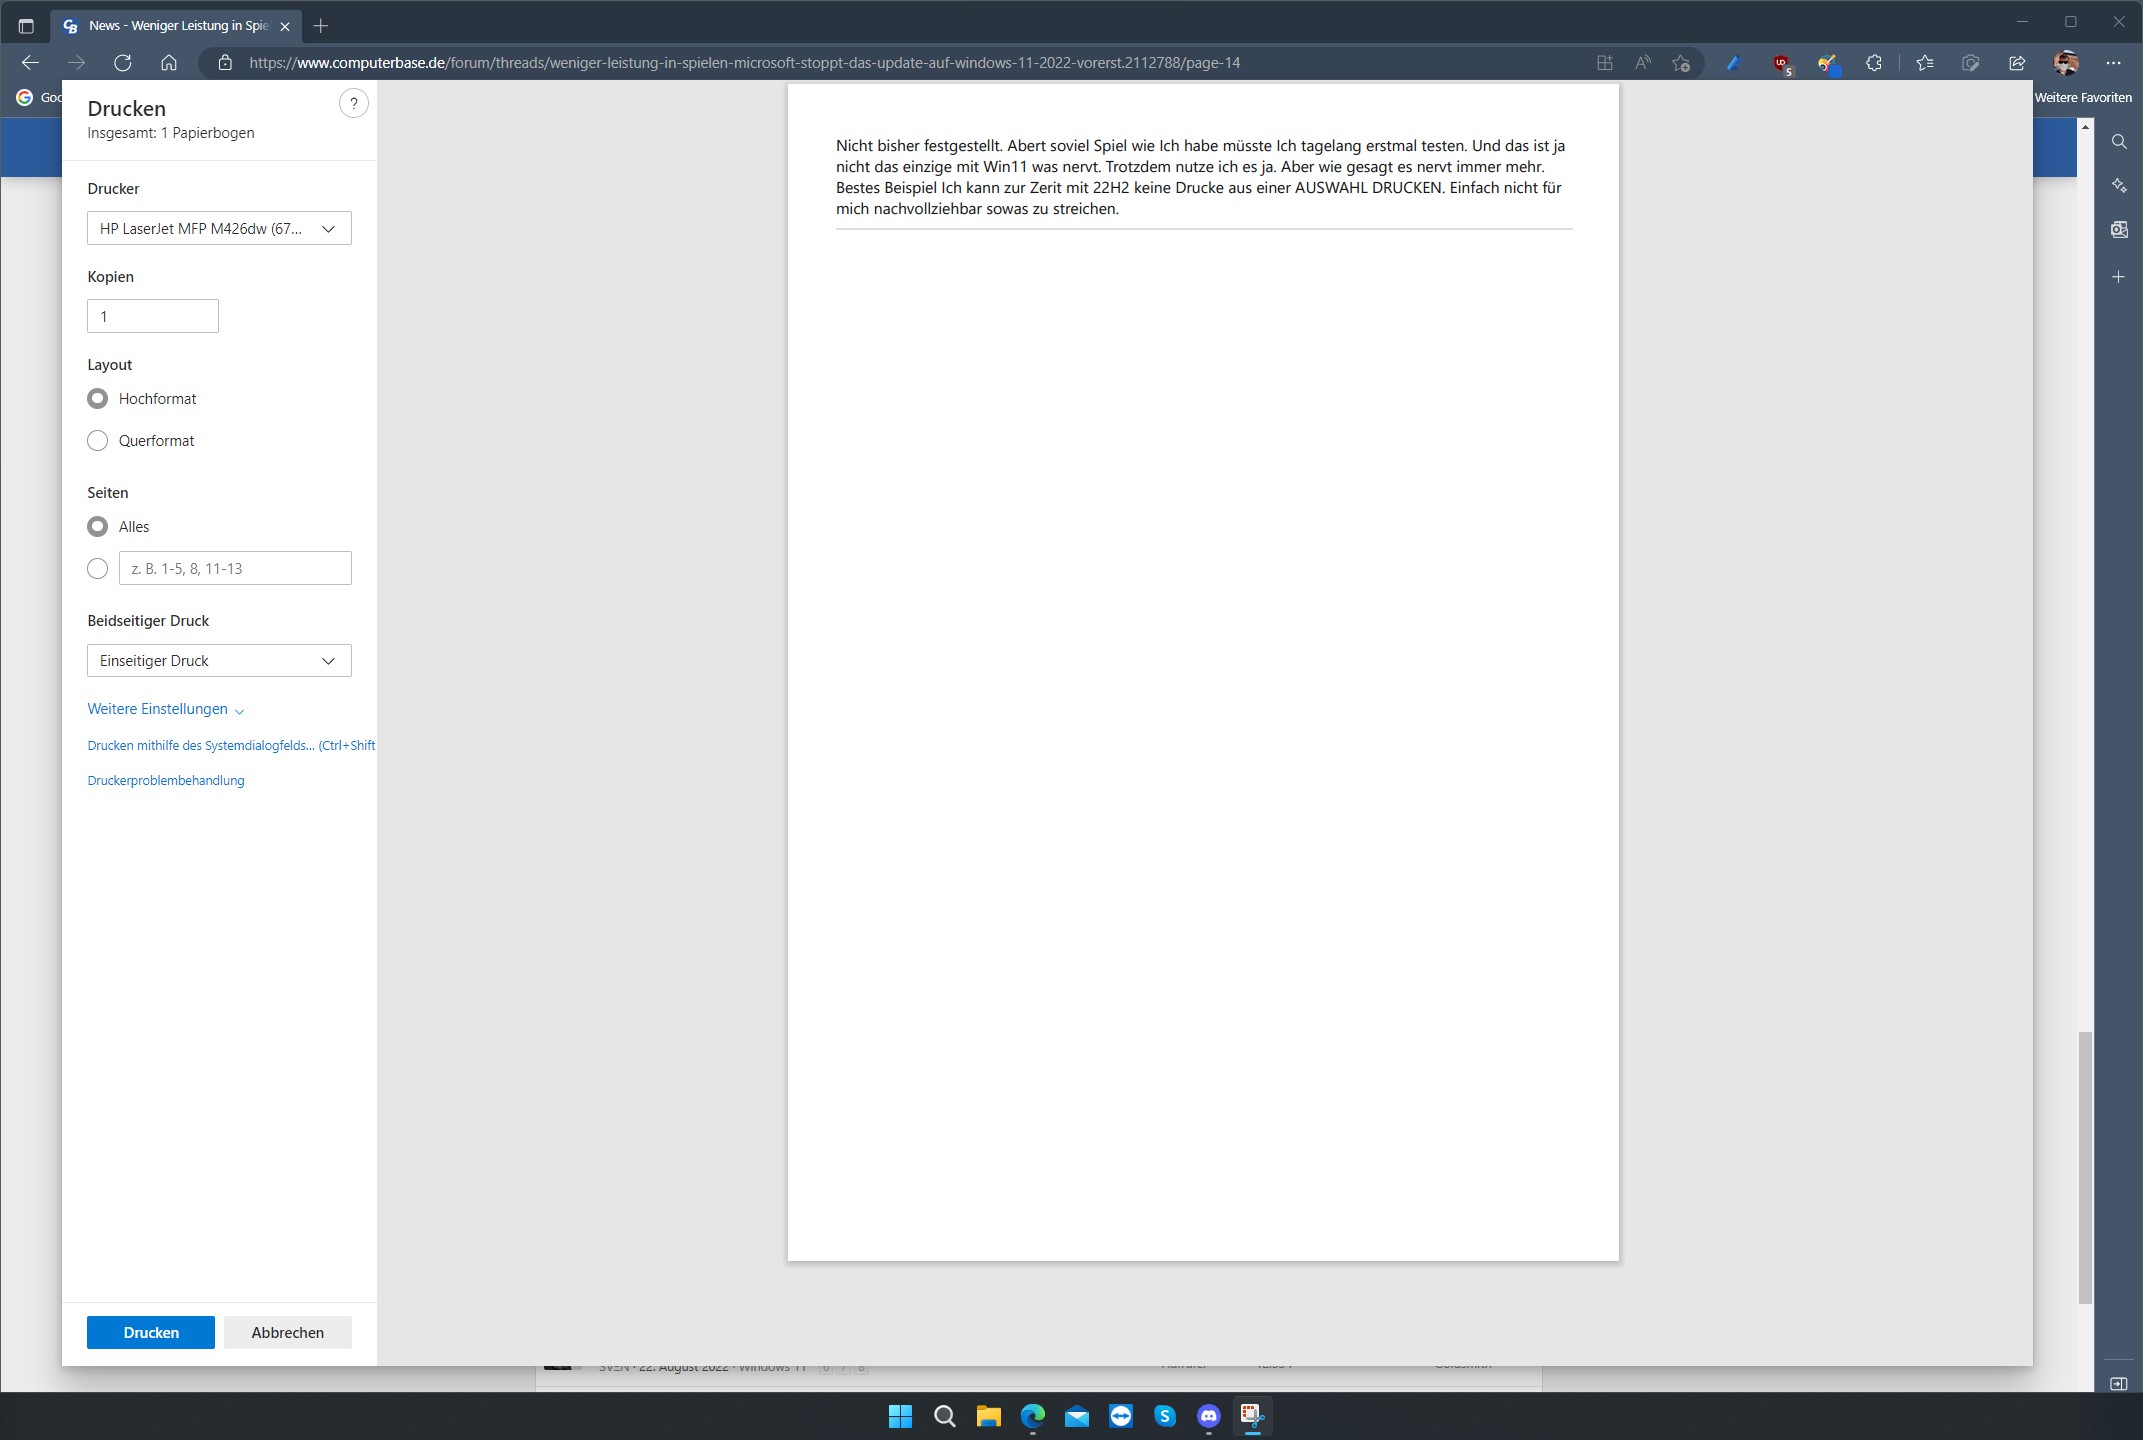Select Hochformat layout option
Image resolution: width=2143 pixels, height=1440 pixels.
pyautogui.click(x=98, y=399)
